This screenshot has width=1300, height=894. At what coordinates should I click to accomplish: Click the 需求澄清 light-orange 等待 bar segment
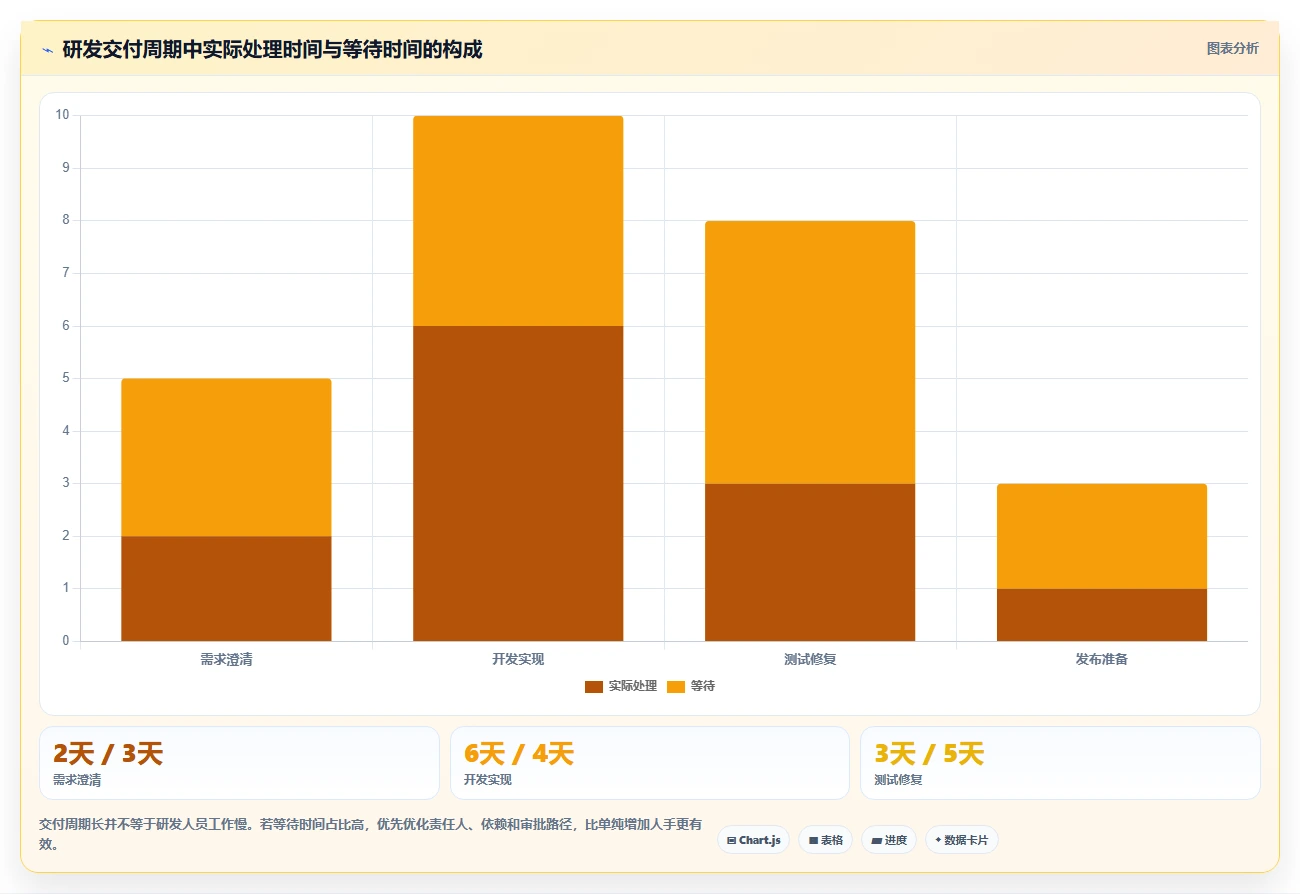point(226,457)
